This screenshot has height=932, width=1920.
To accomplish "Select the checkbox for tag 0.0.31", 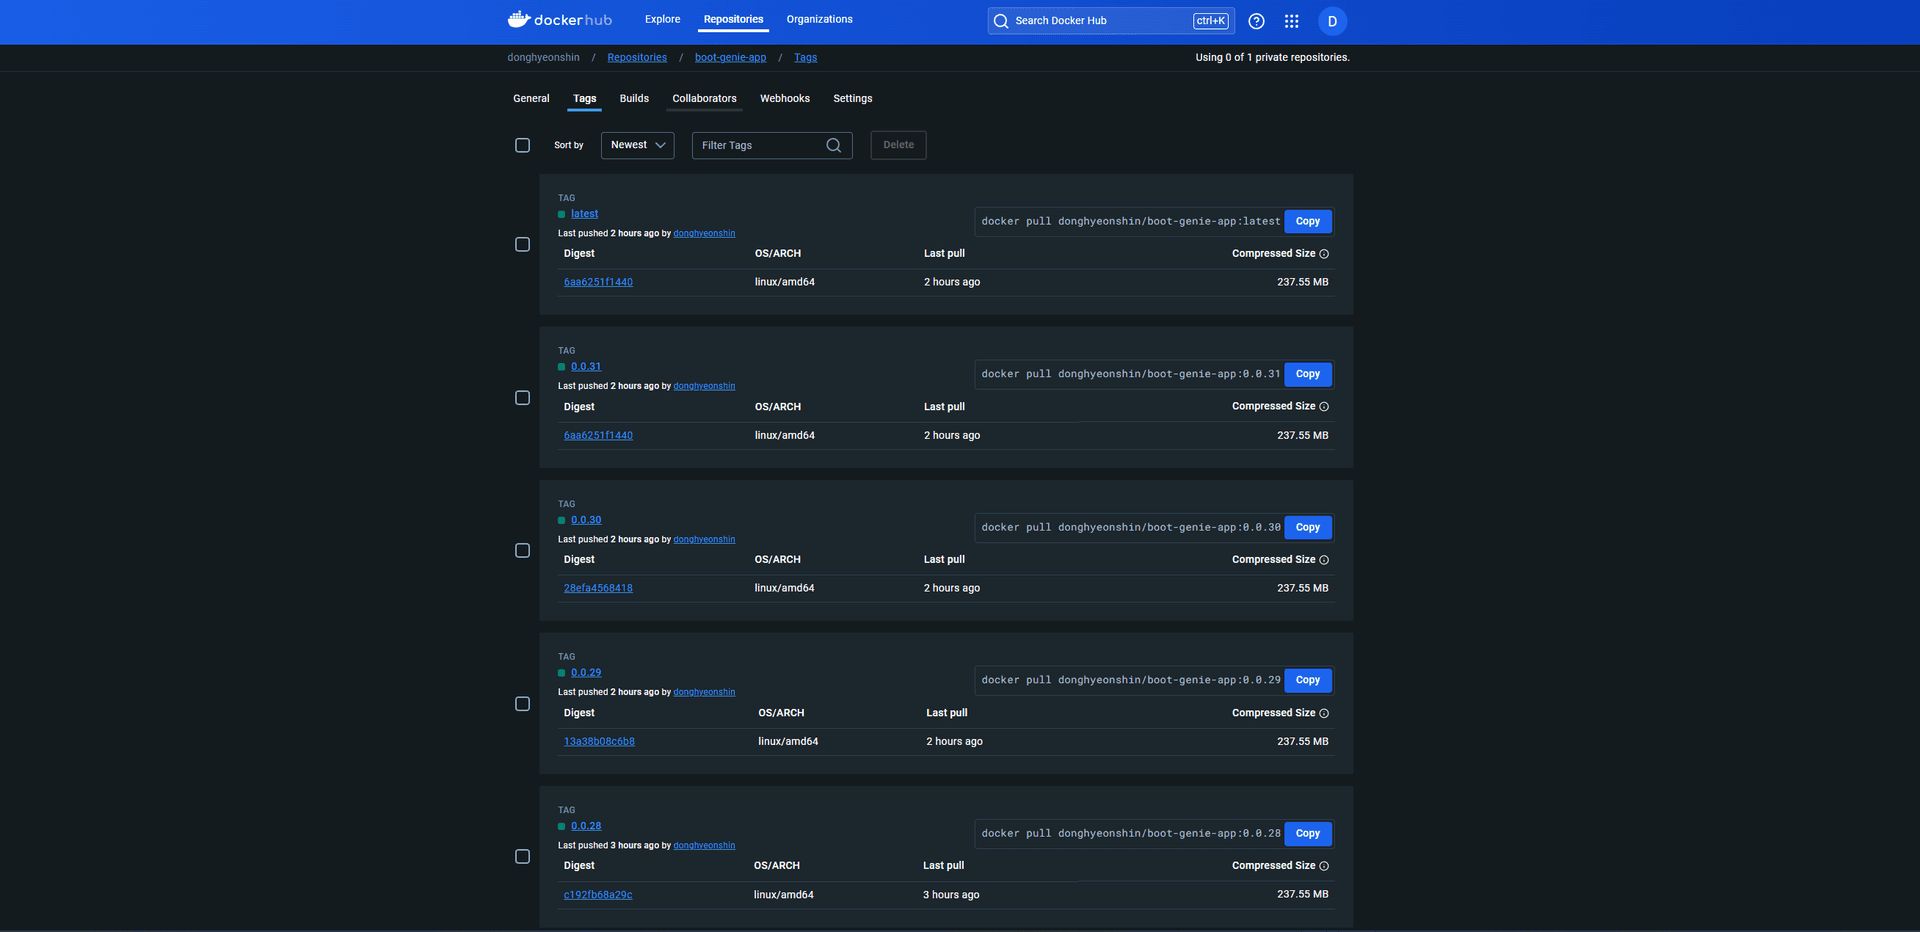I will 522,398.
